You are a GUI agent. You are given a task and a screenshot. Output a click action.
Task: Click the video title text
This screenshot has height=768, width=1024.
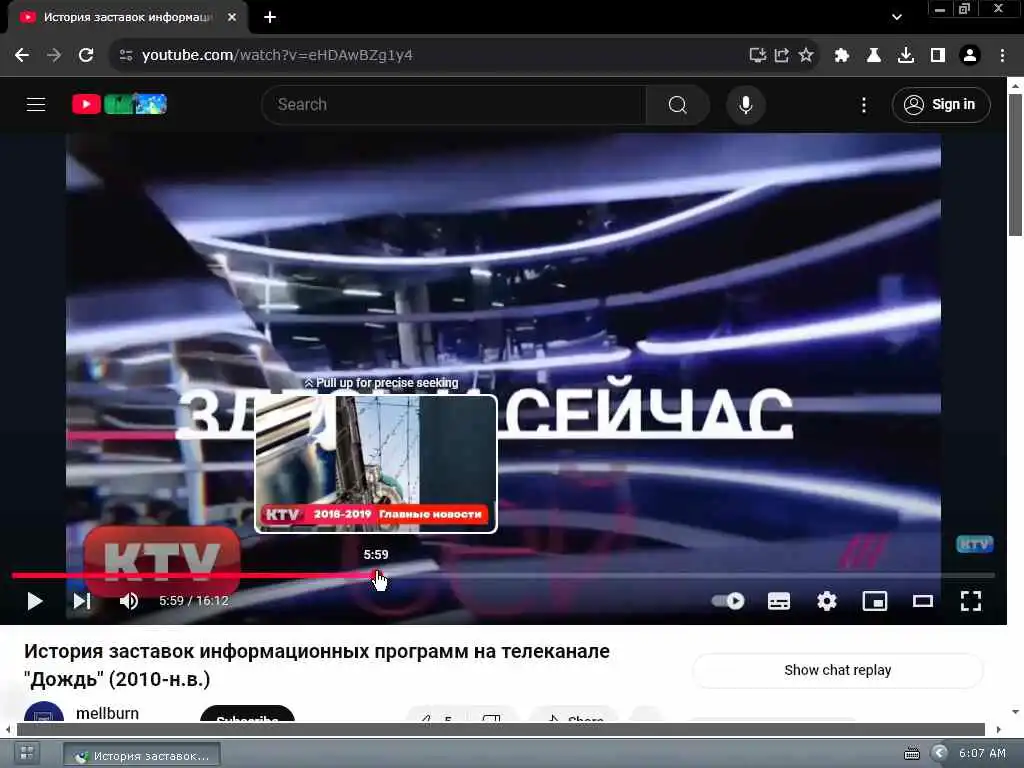[x=317, y=665]
